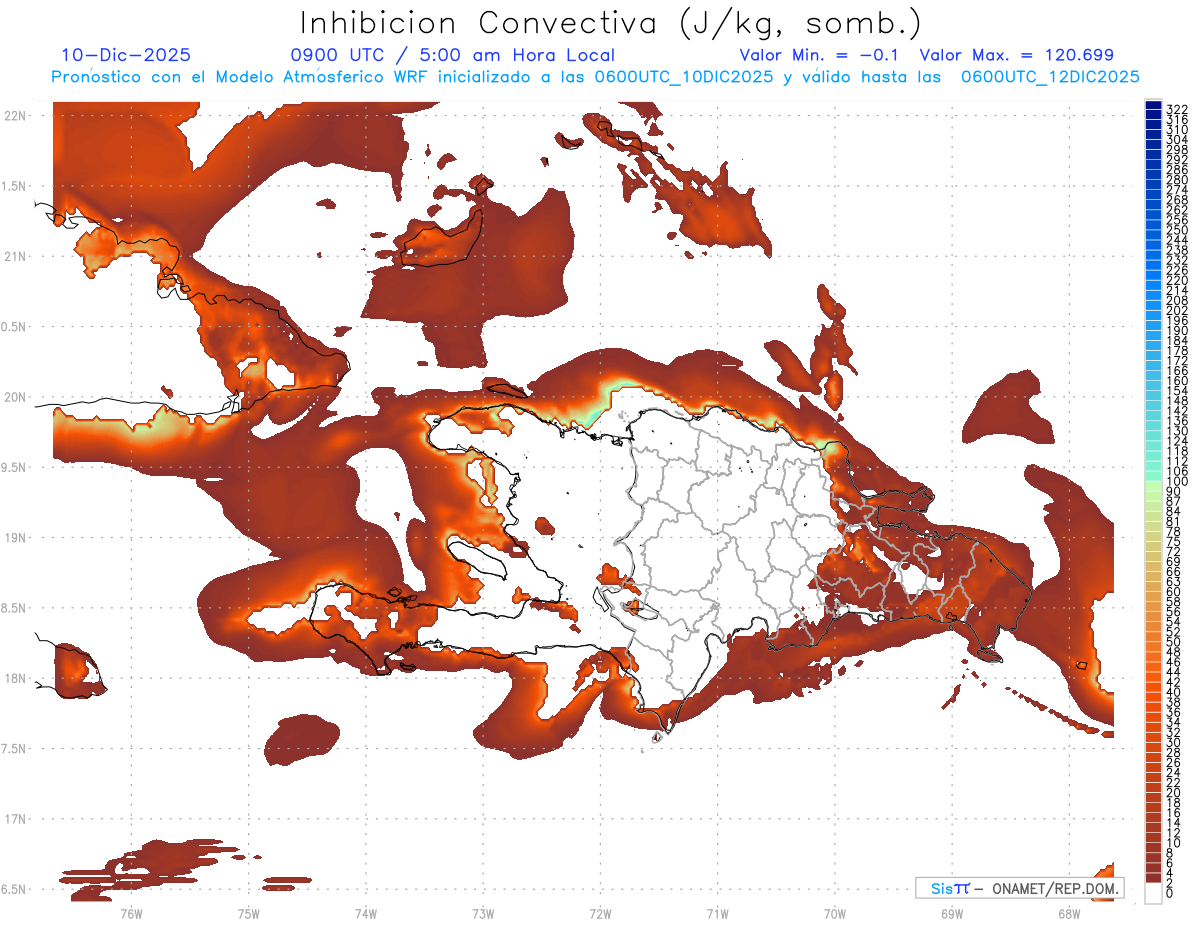Click the colorbar value "250"
Image resolution: width=1200 pixels, height=927 pixels.
pyautogui.click(x=1176, y=230)
